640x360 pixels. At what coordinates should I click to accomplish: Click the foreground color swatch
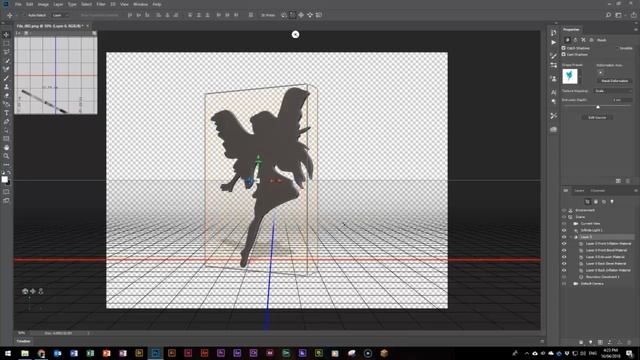coord(4,179)
